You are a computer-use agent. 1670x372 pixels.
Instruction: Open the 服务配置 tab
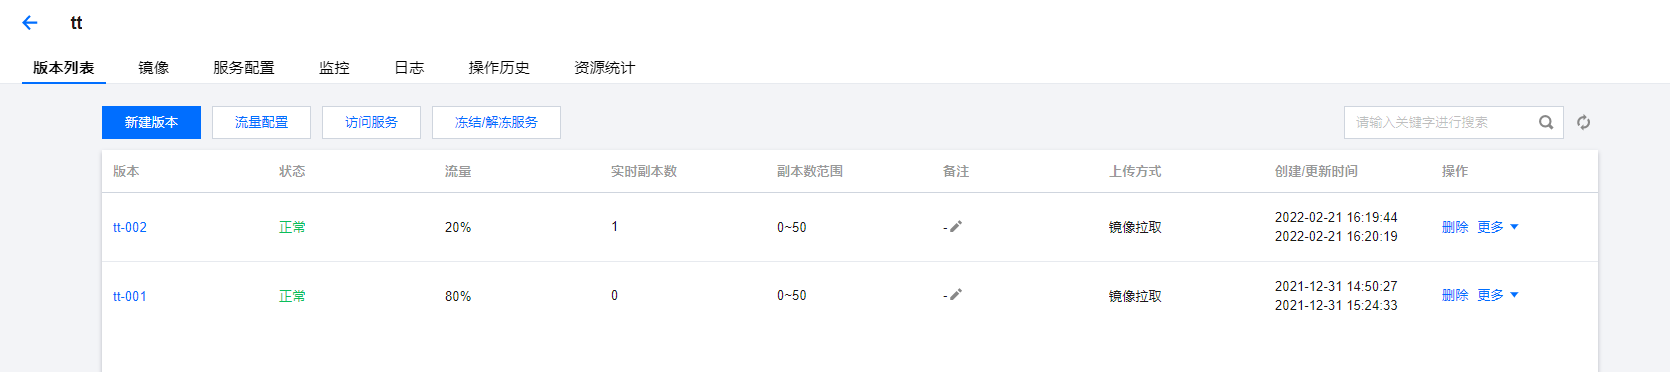244,67
